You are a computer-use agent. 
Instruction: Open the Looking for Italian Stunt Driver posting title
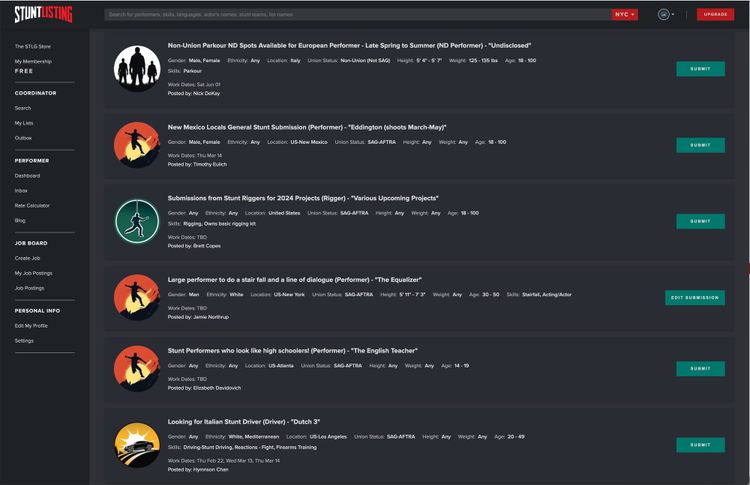click(x=243, y=422)
